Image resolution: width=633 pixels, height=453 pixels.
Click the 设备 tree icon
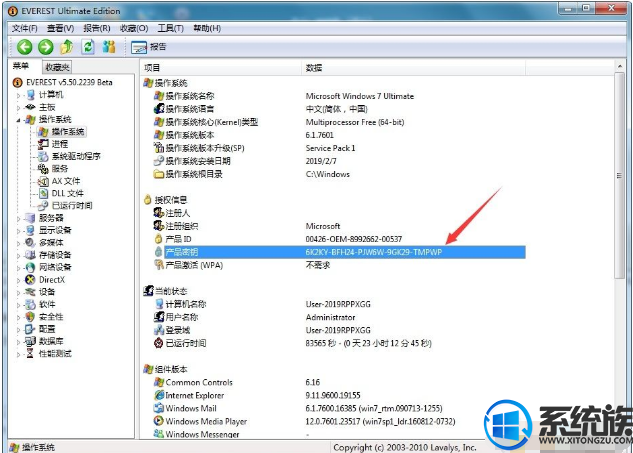[x=30, y=292]
